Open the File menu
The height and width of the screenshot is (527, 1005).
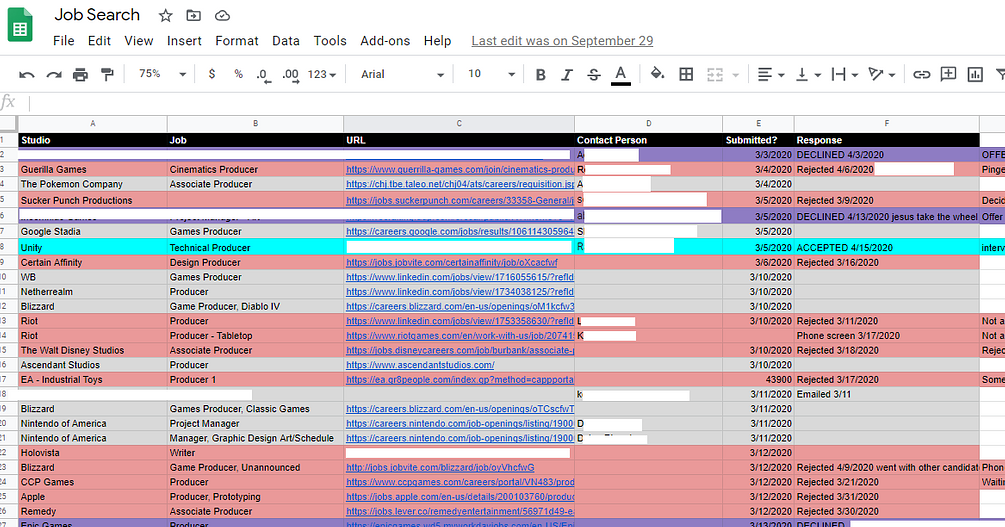(x=63, y=40)
